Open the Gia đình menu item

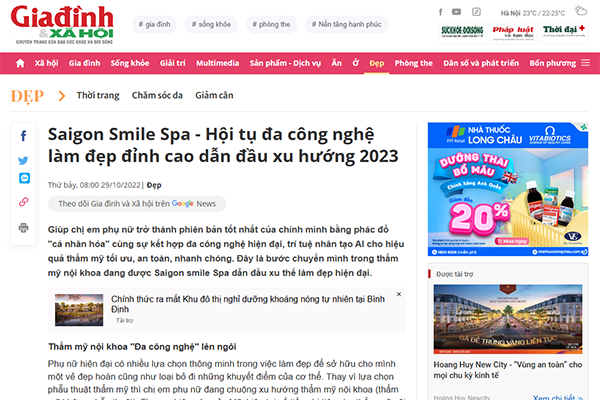pyautogui.click(x=84, y=63)
